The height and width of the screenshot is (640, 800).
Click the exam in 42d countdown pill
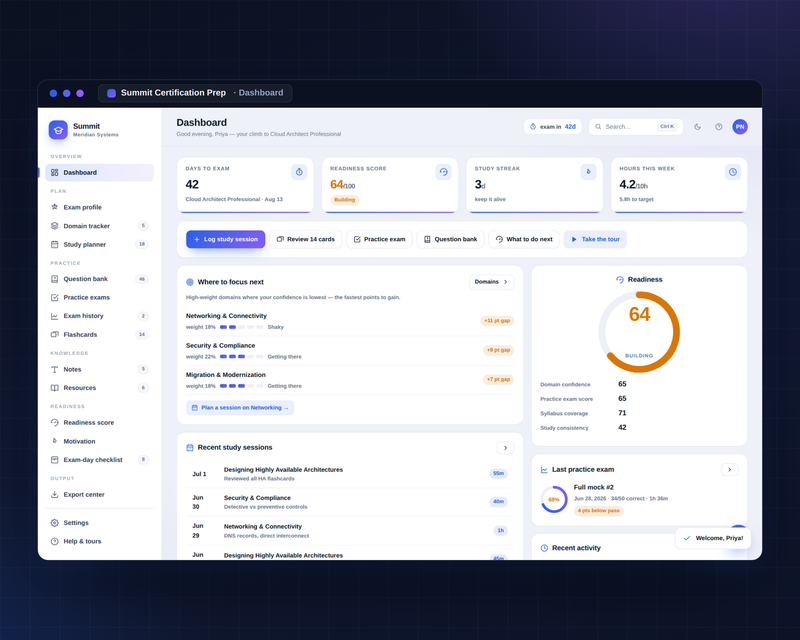pyautogui.click(x=553, y=127)
